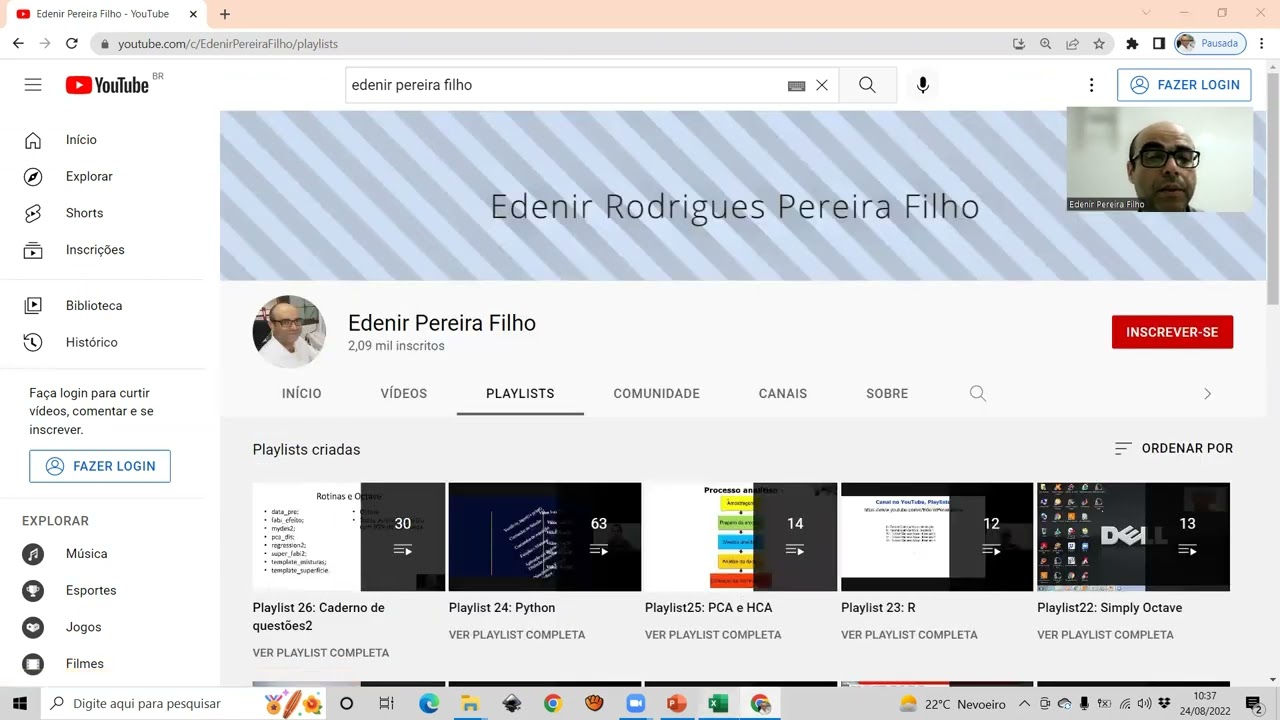
Task: Open Playlist 26: Caderno de questões2 title
Action: [x=318, y=616]
